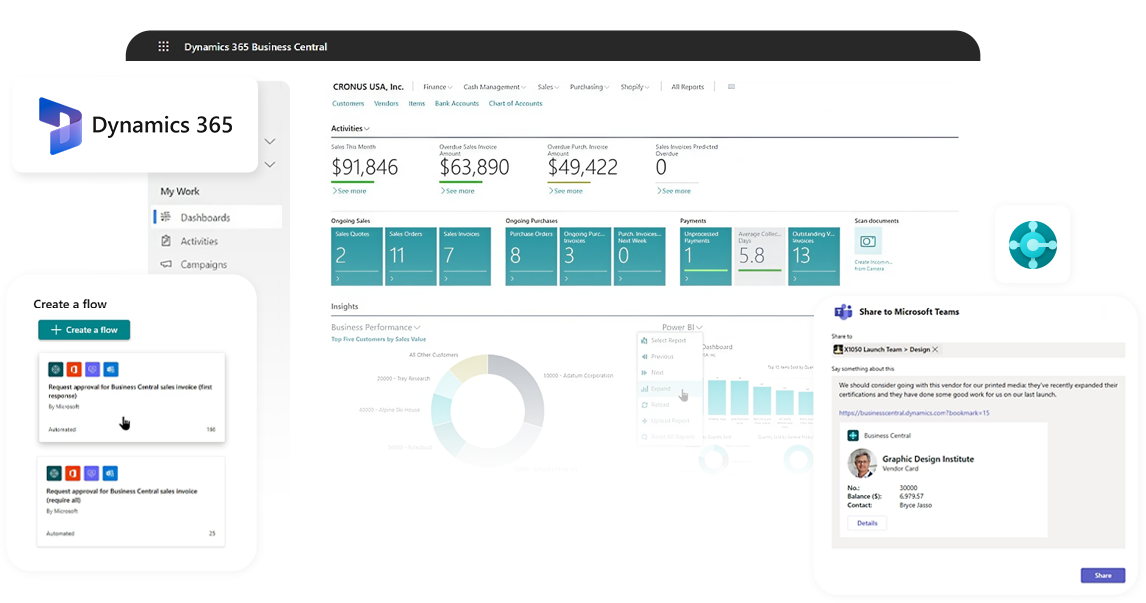Open the first response approval flow card

(132, 397)
